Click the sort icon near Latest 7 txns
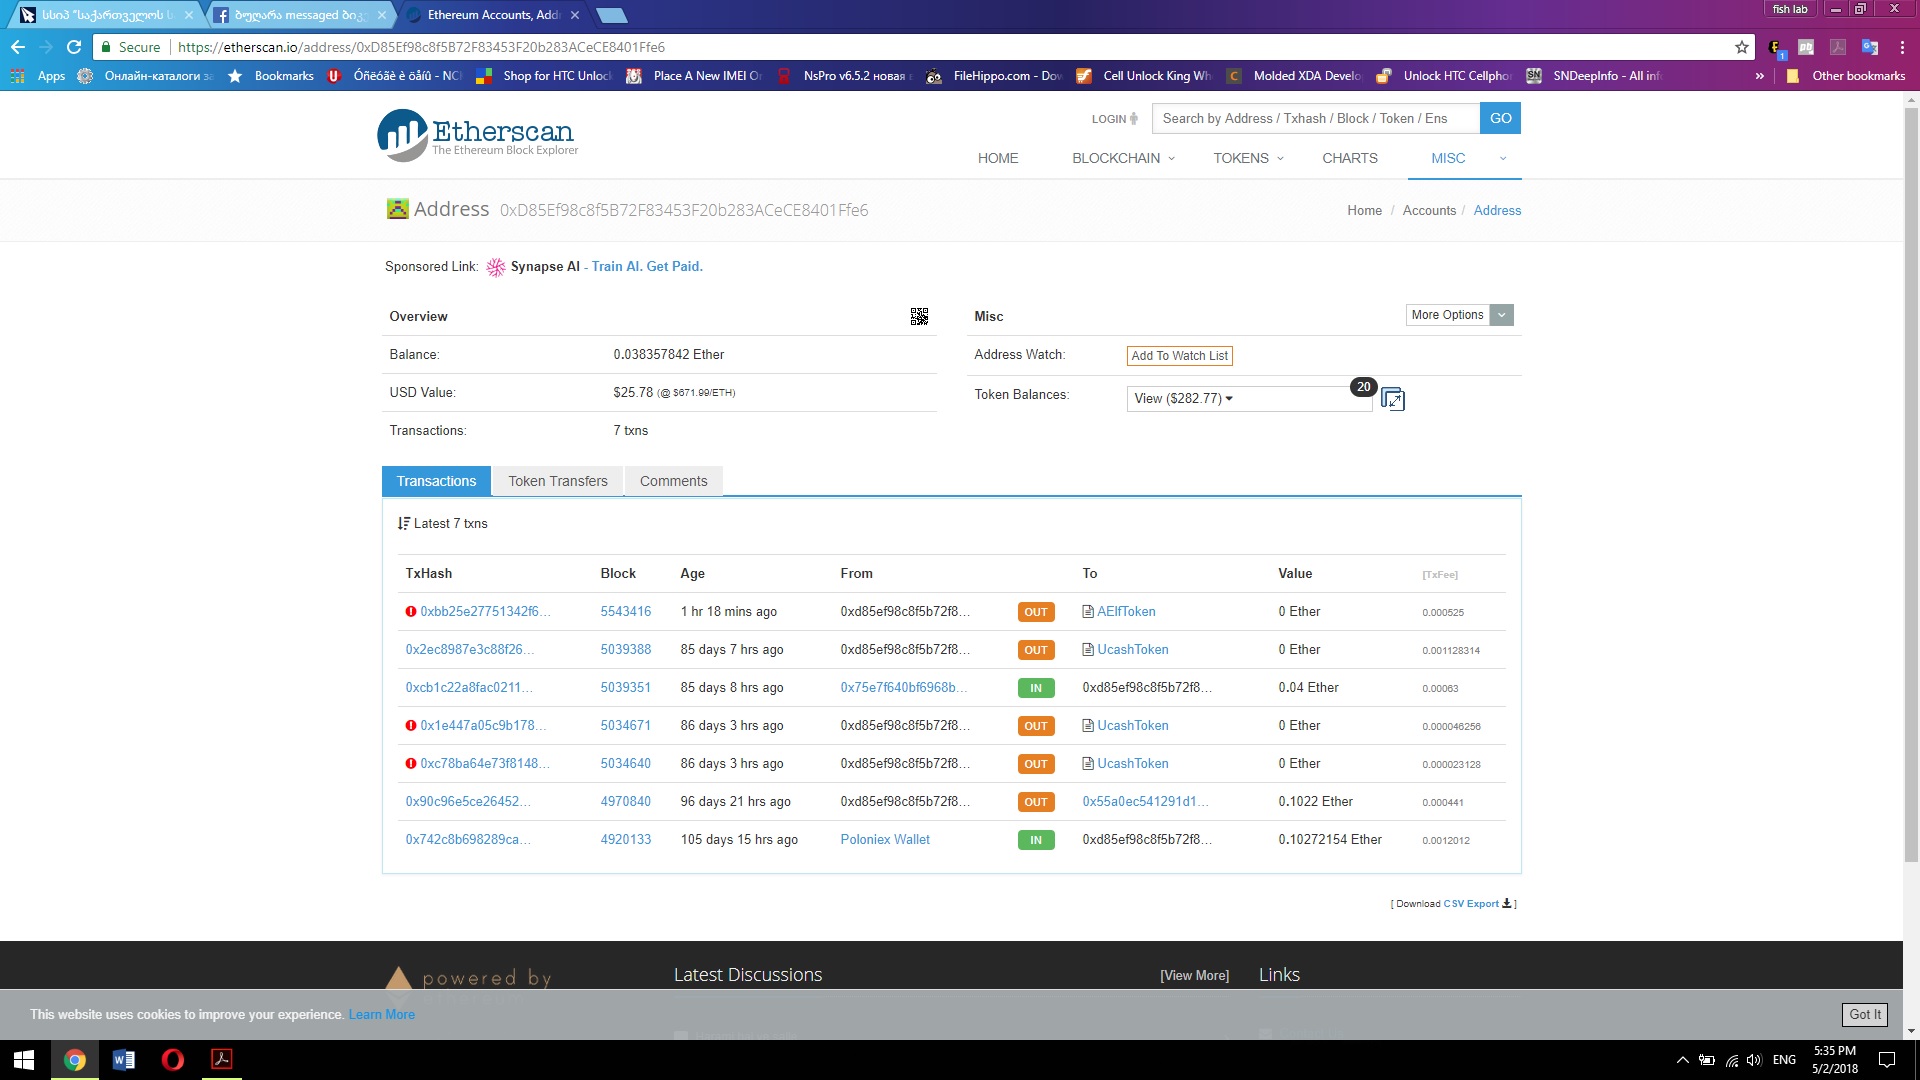Viewport: 1920px width, 1080px height. 403,524
